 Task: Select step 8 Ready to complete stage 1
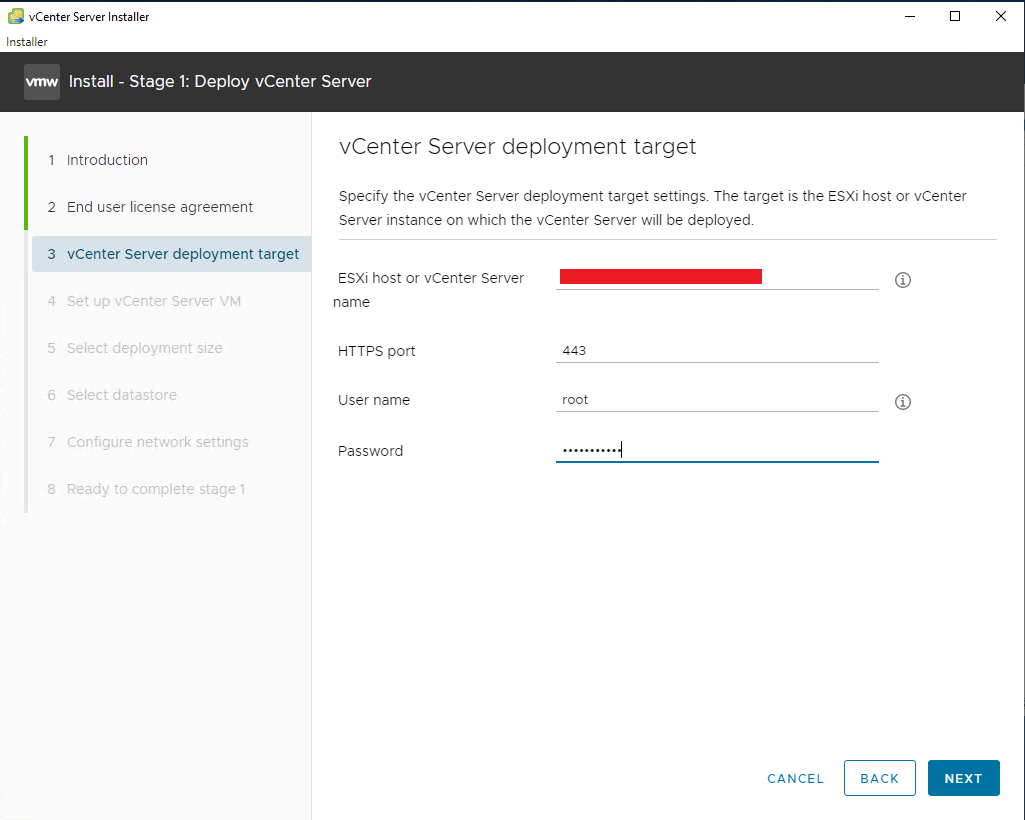pyautogui.click(x=146, y=489)
